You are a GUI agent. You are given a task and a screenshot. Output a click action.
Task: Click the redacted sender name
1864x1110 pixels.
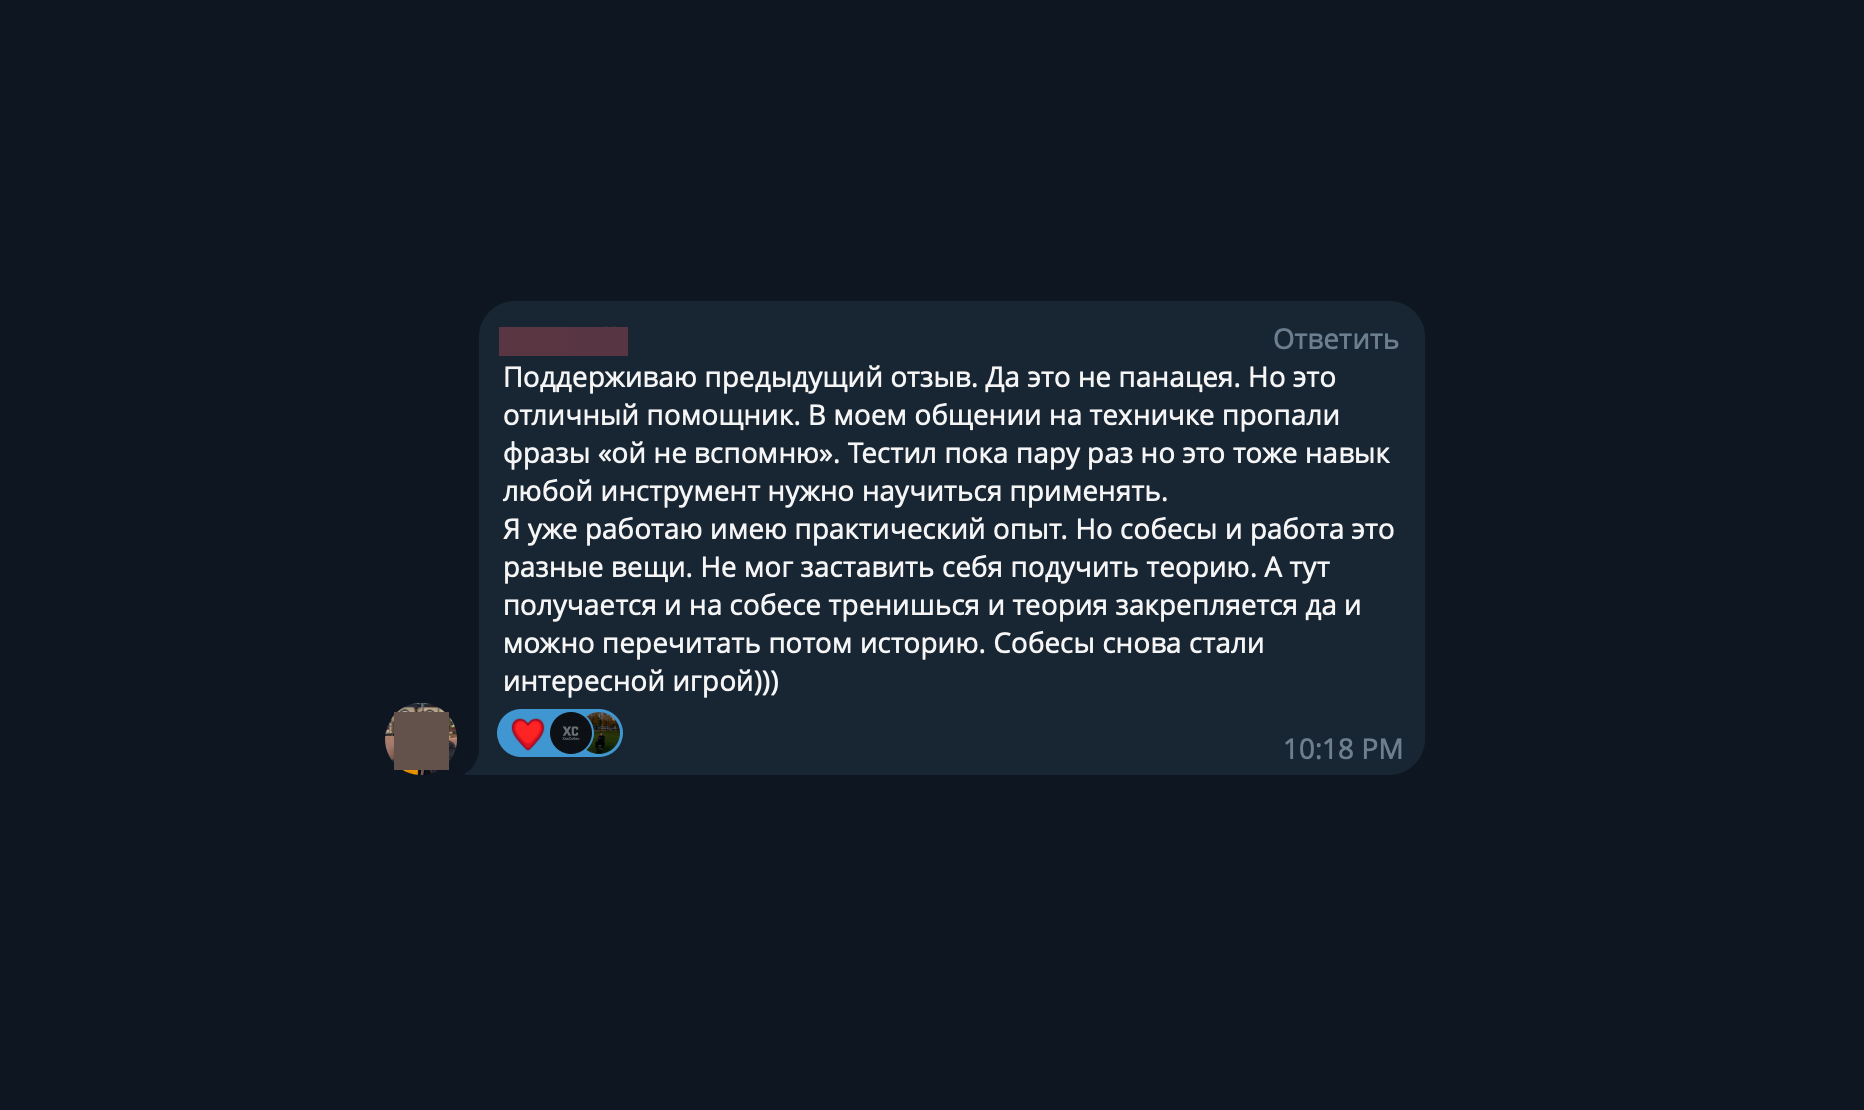tap(563, 341)
